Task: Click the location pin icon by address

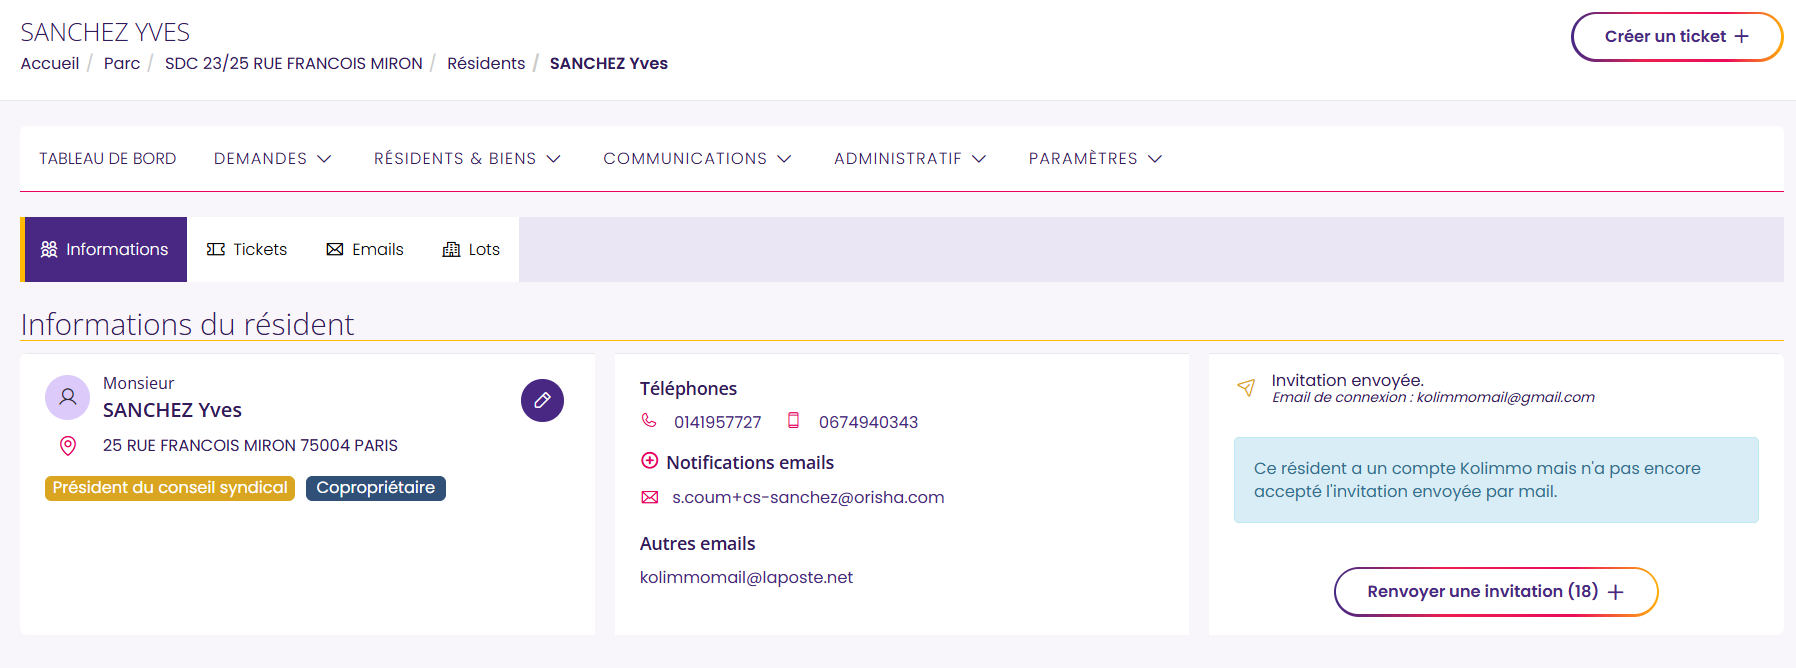Action: [x=68, y=446]
